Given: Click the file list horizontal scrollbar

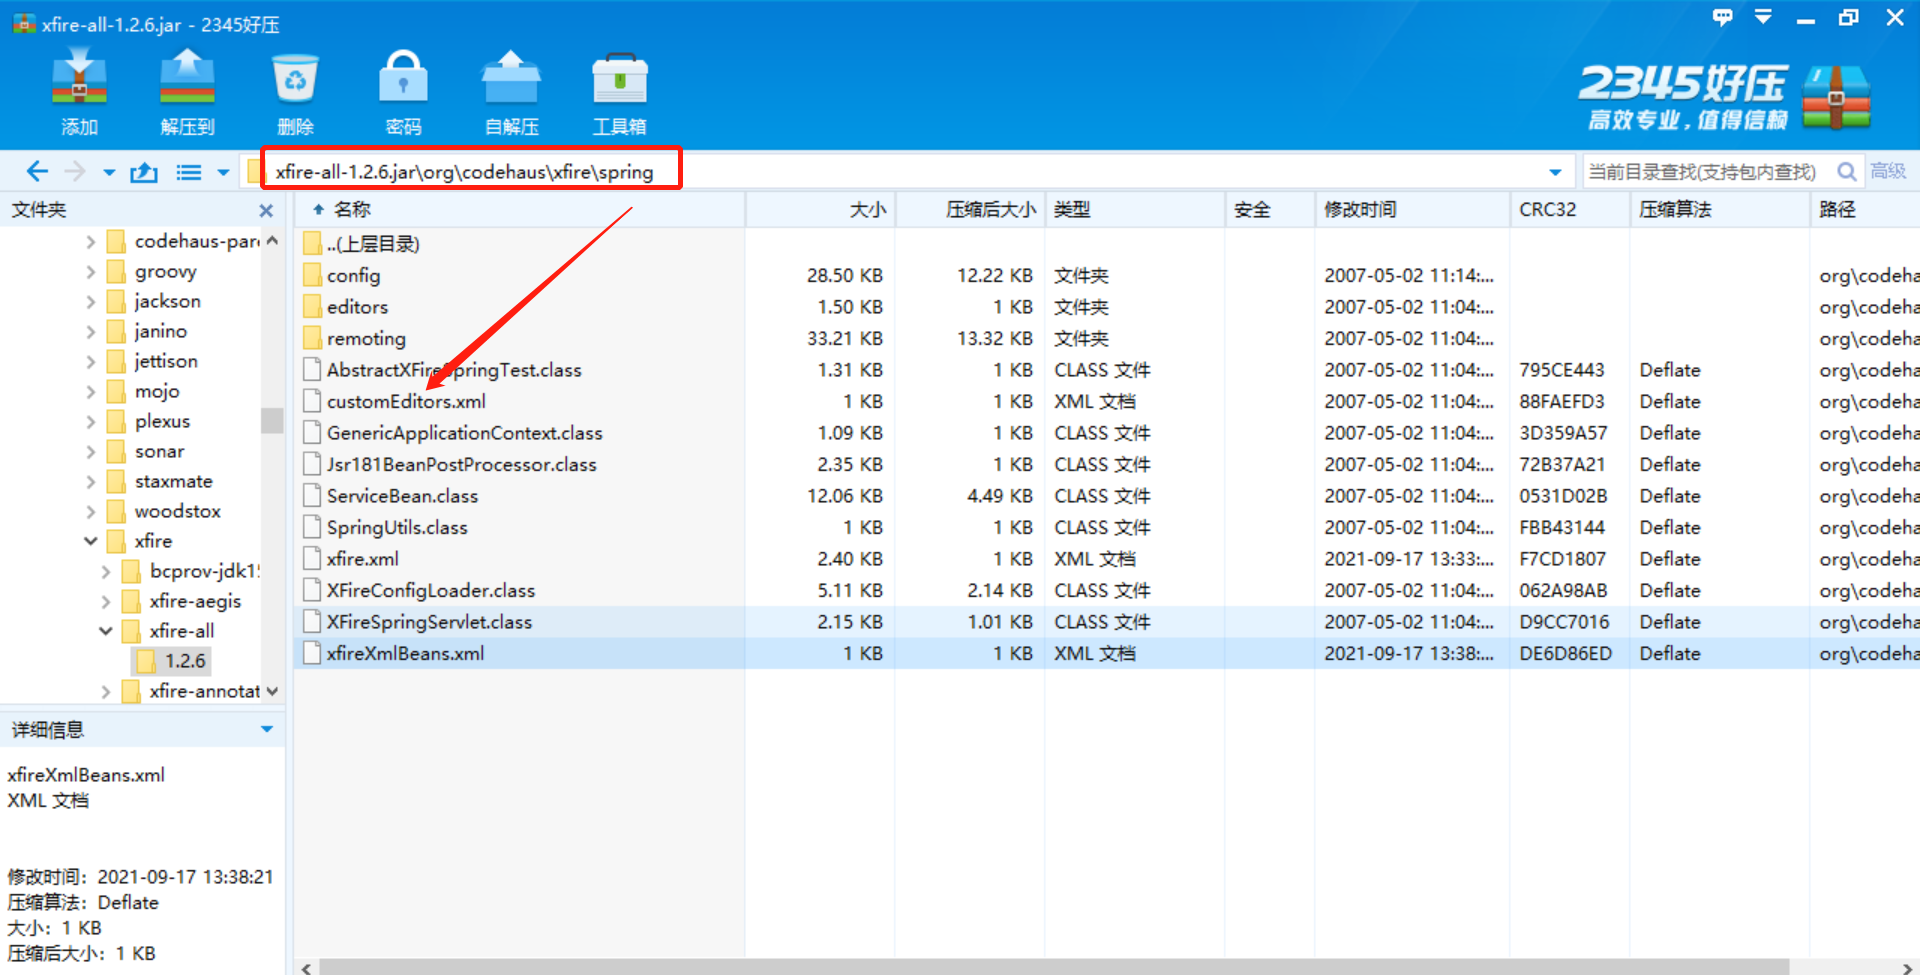Looking at the screenshot, I should pyautogui.click(x=1053, y=967).
